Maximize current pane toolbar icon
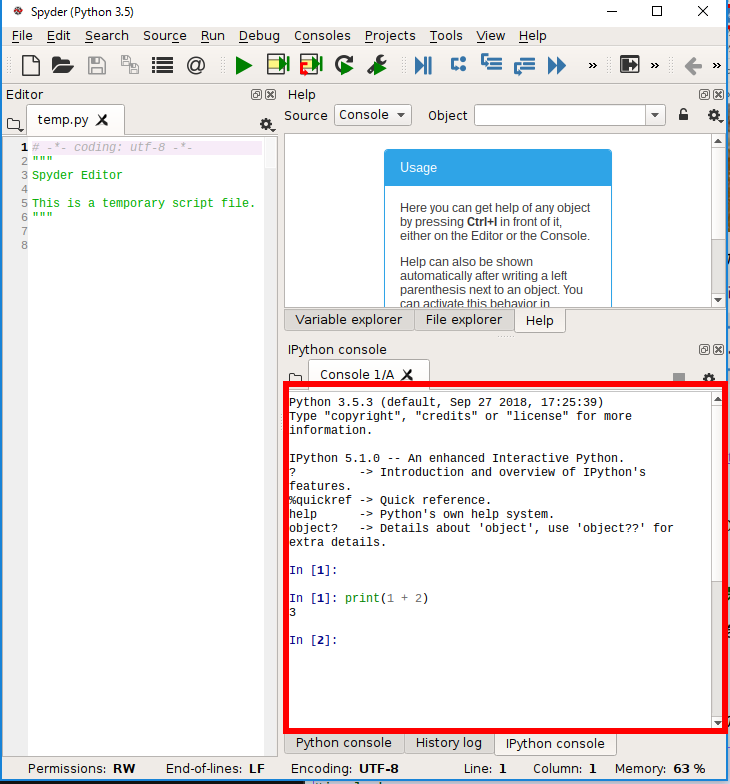 [x=630, y=64]
